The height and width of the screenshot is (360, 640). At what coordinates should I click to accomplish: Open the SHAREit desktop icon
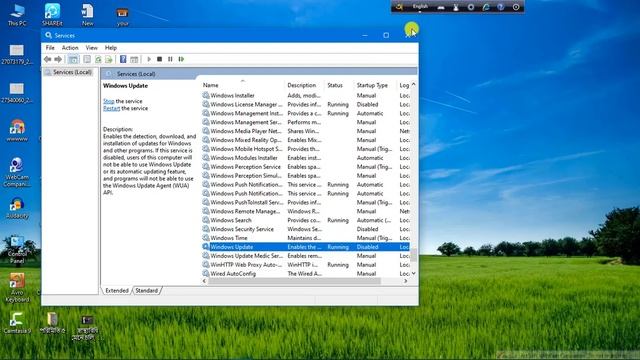(52, 15)
